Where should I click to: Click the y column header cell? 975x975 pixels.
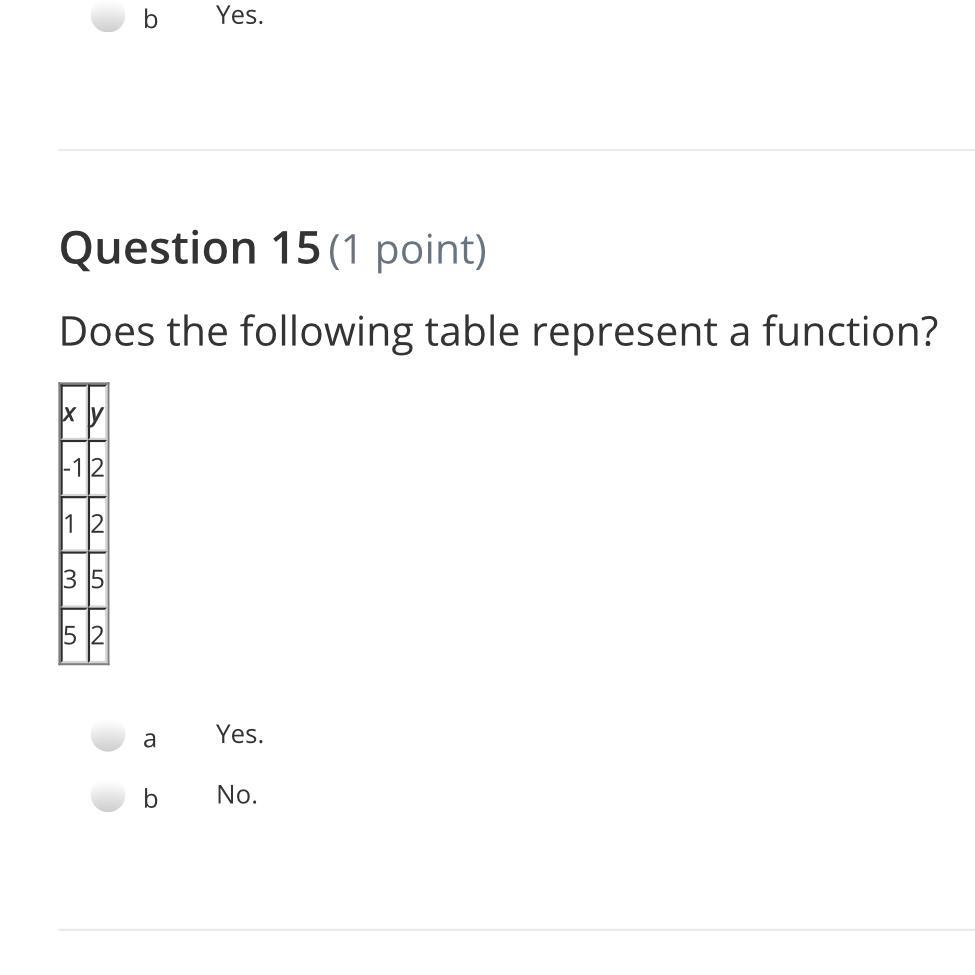[x=98, y=413]
